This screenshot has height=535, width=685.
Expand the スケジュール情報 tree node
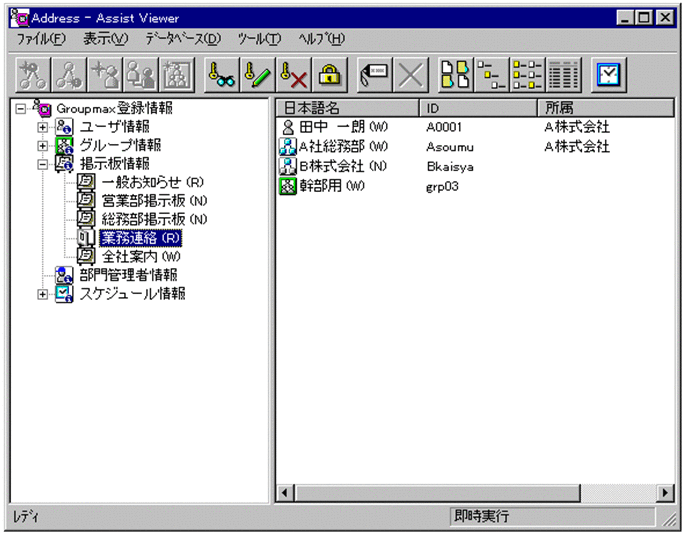point(42,294)
